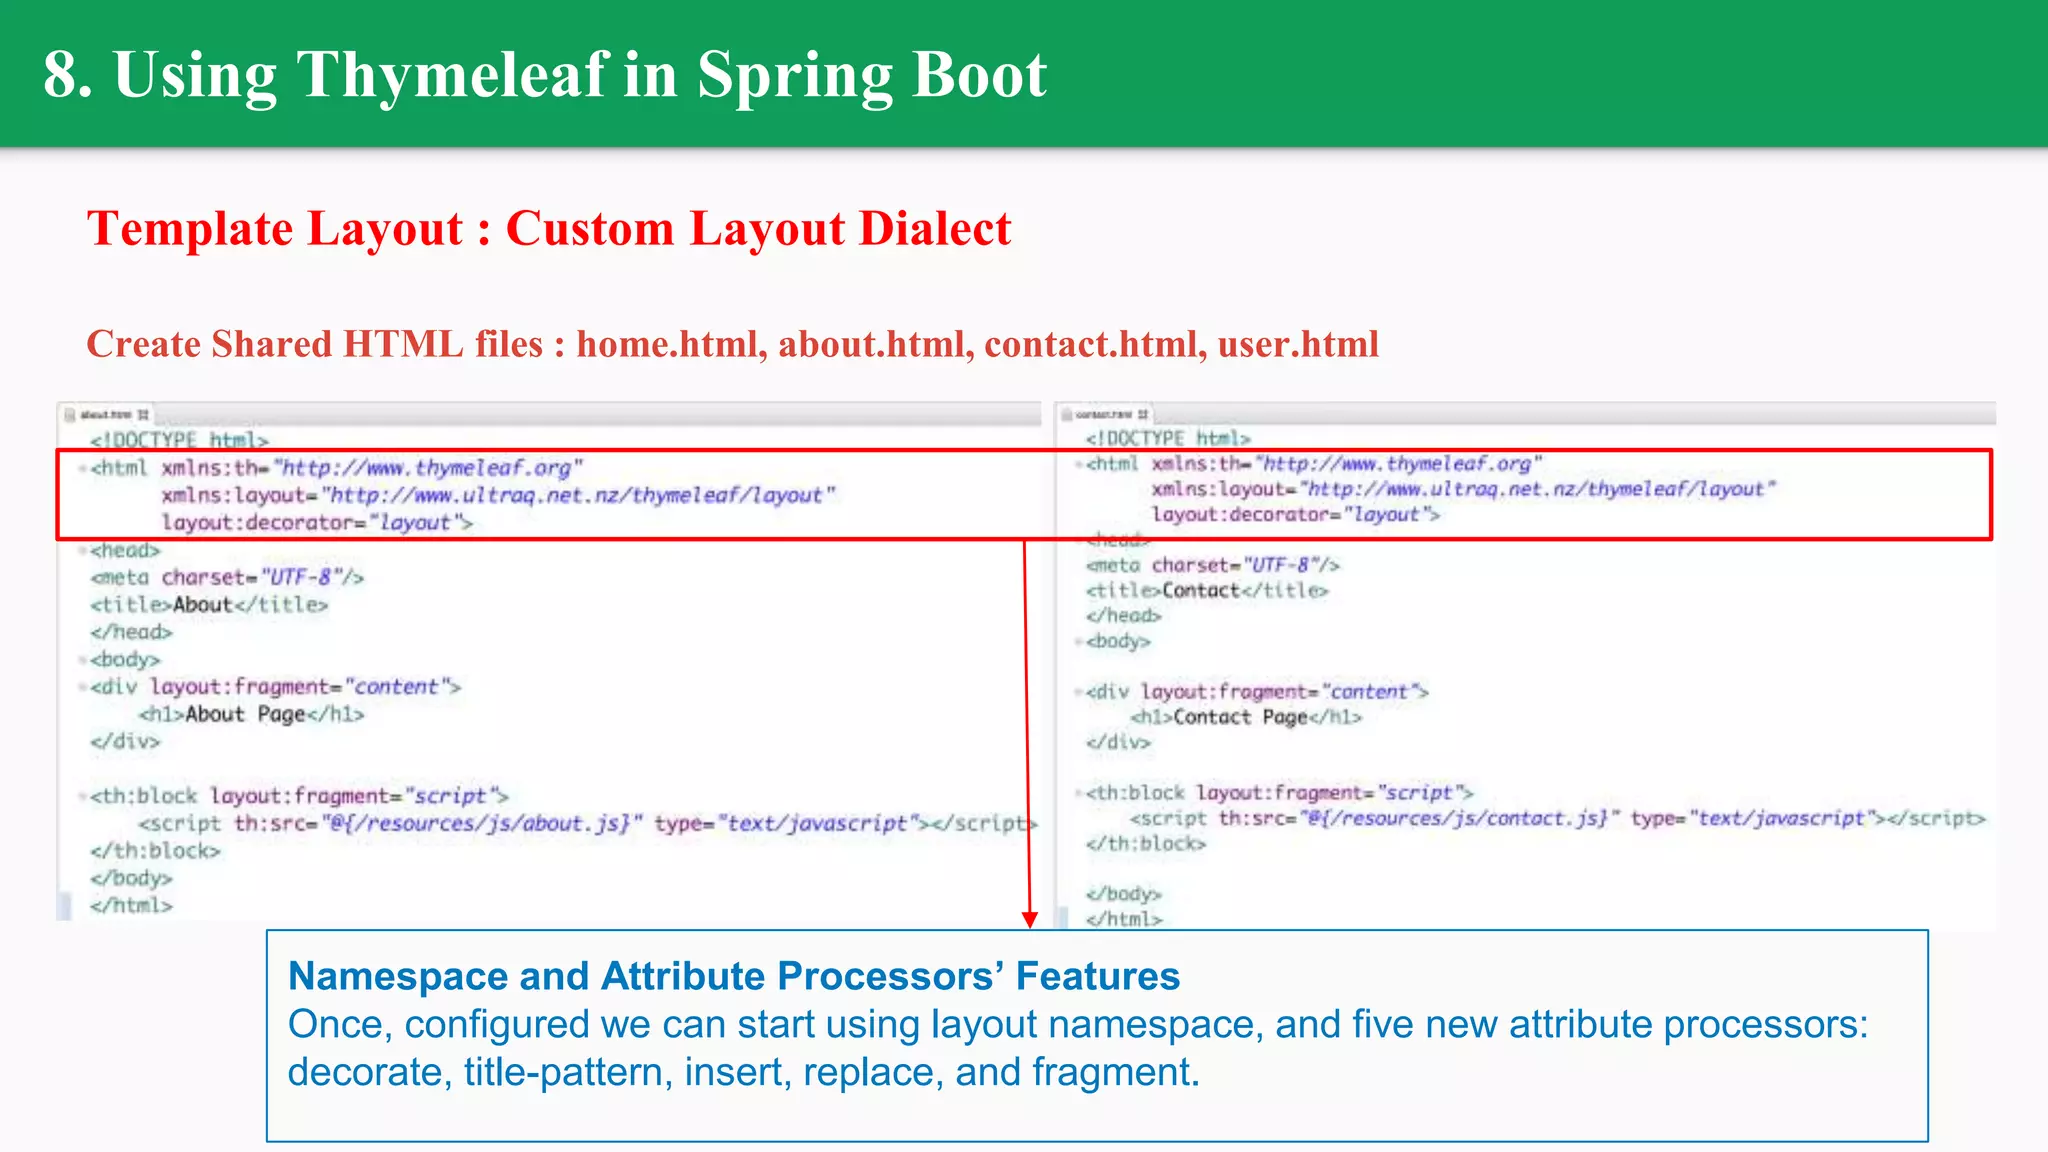The height and width of the screenshot is (1152, 2048).
Task: Fold the content div in about.html
Action: click(82, 687)
